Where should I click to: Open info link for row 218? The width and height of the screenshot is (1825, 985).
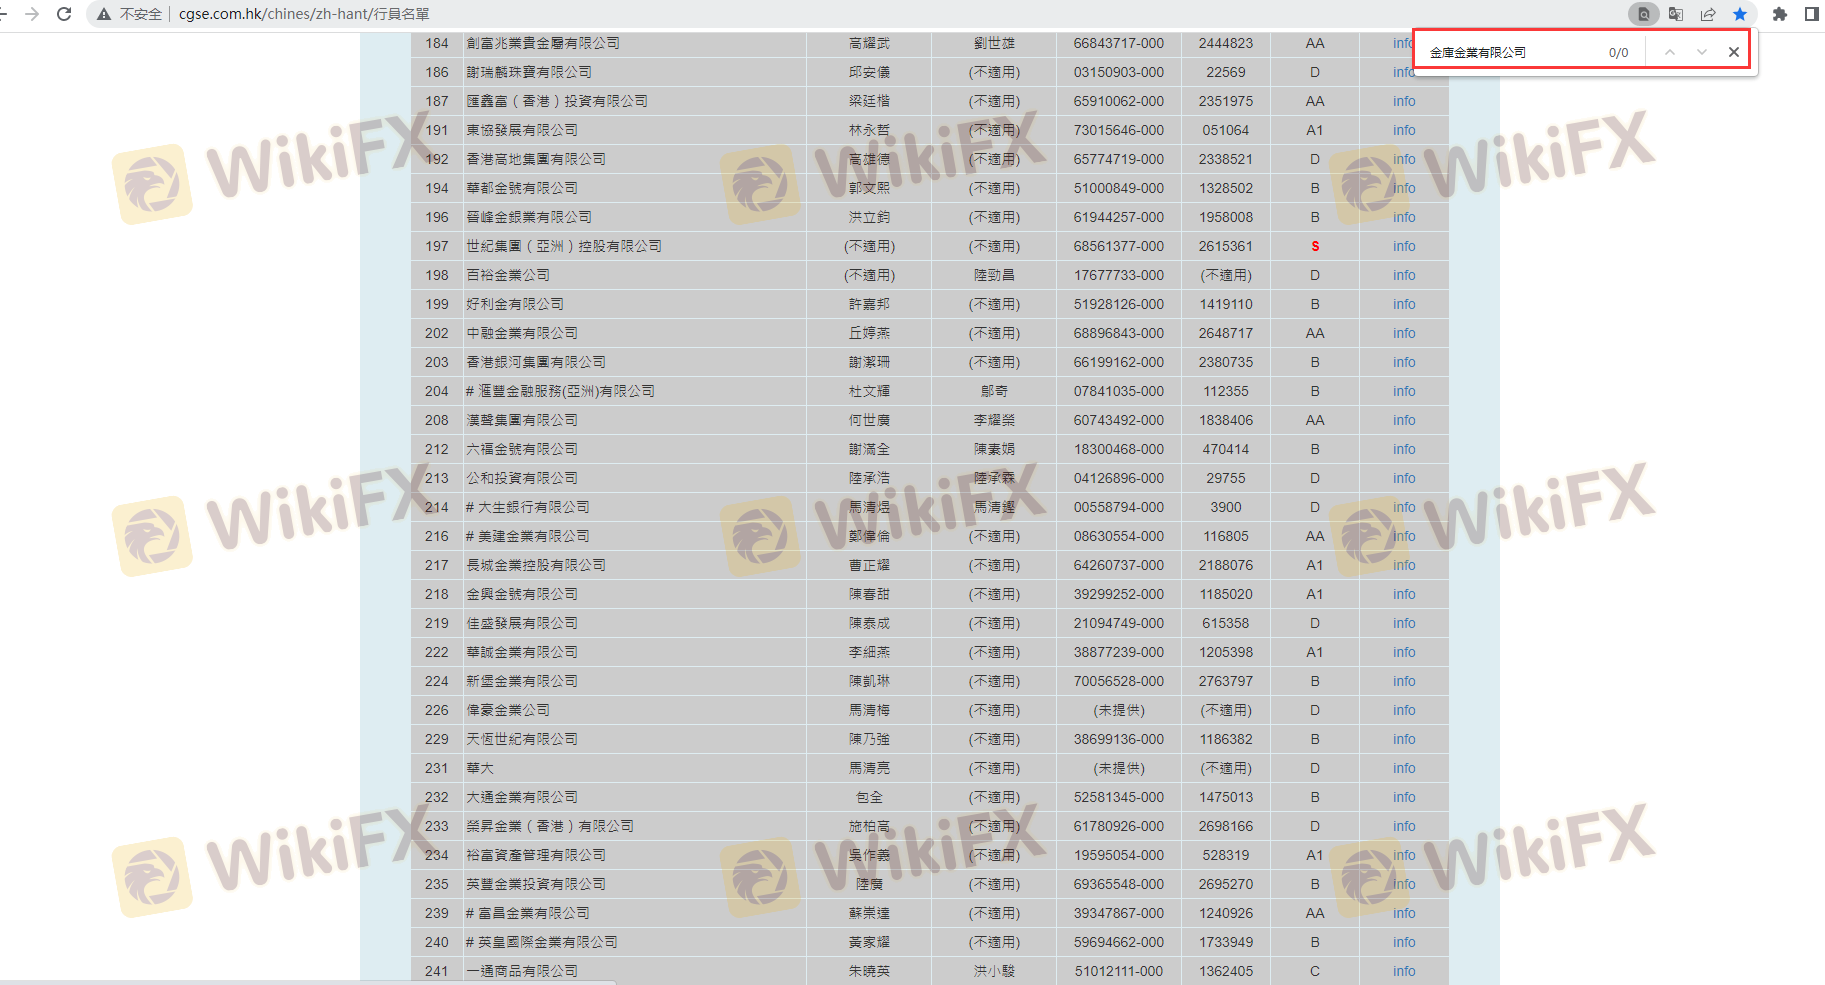(x=1404, y=594)
